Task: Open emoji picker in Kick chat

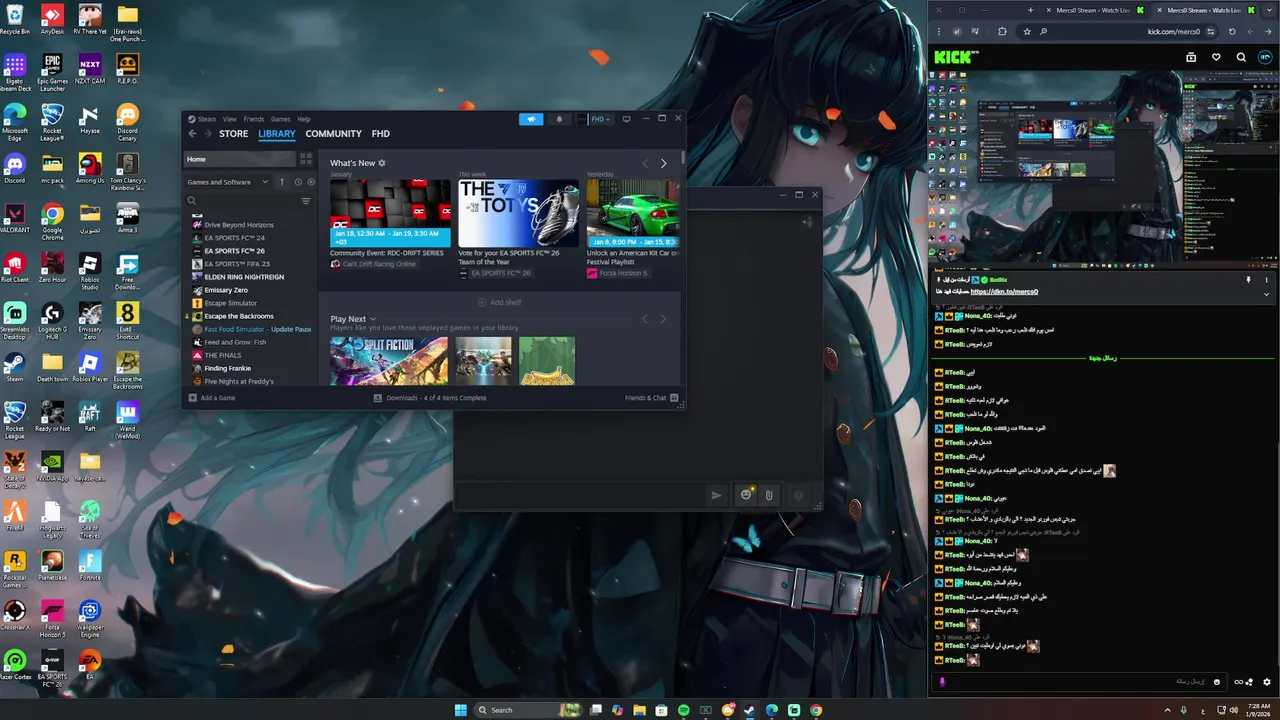Action: point(1217,682)
